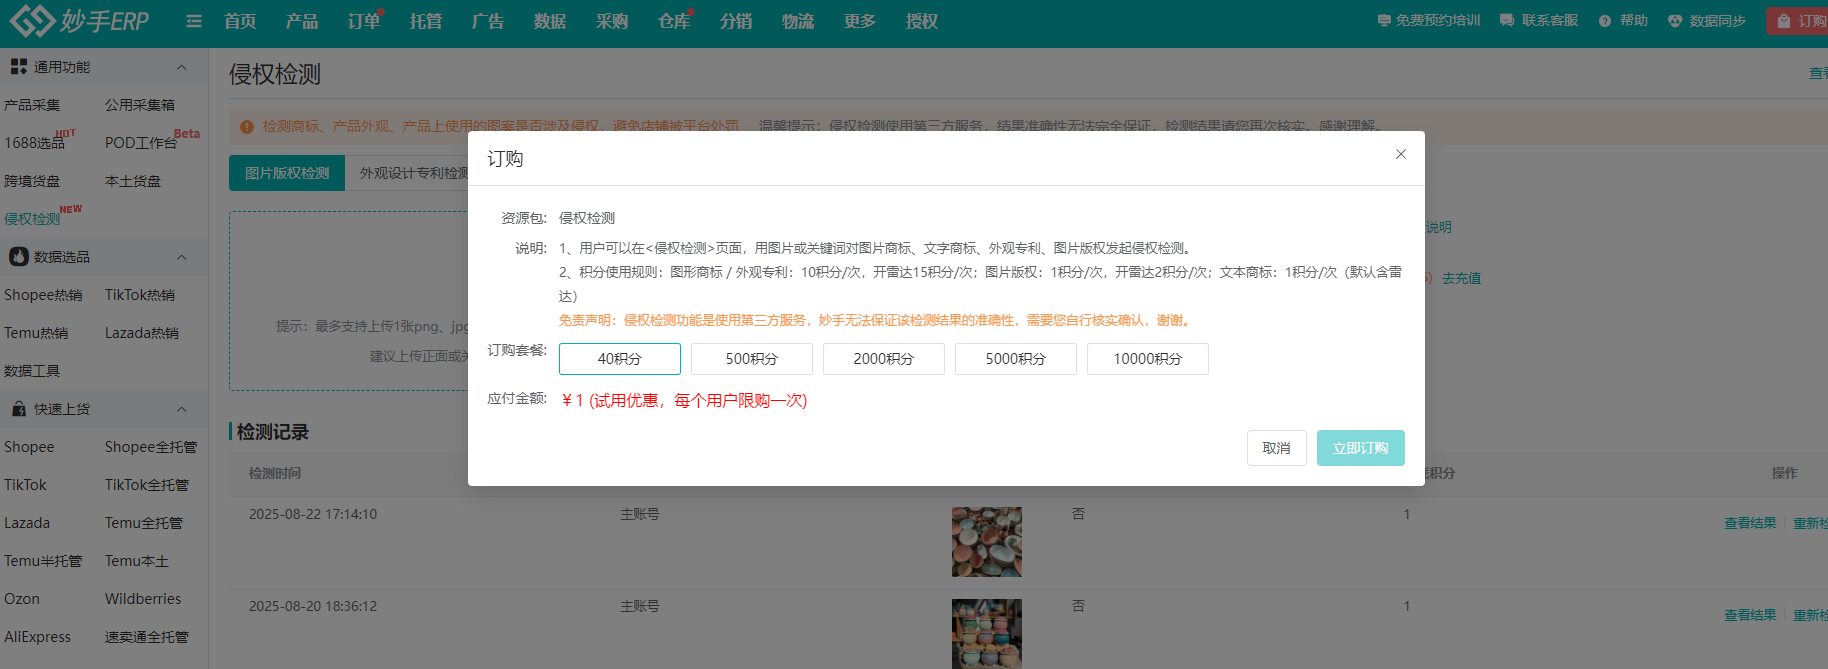Screen dimensions: 1828x669
Task: Click the 妙手ERP logo icon
Action: pyautogui.click(x=30, y=20)
